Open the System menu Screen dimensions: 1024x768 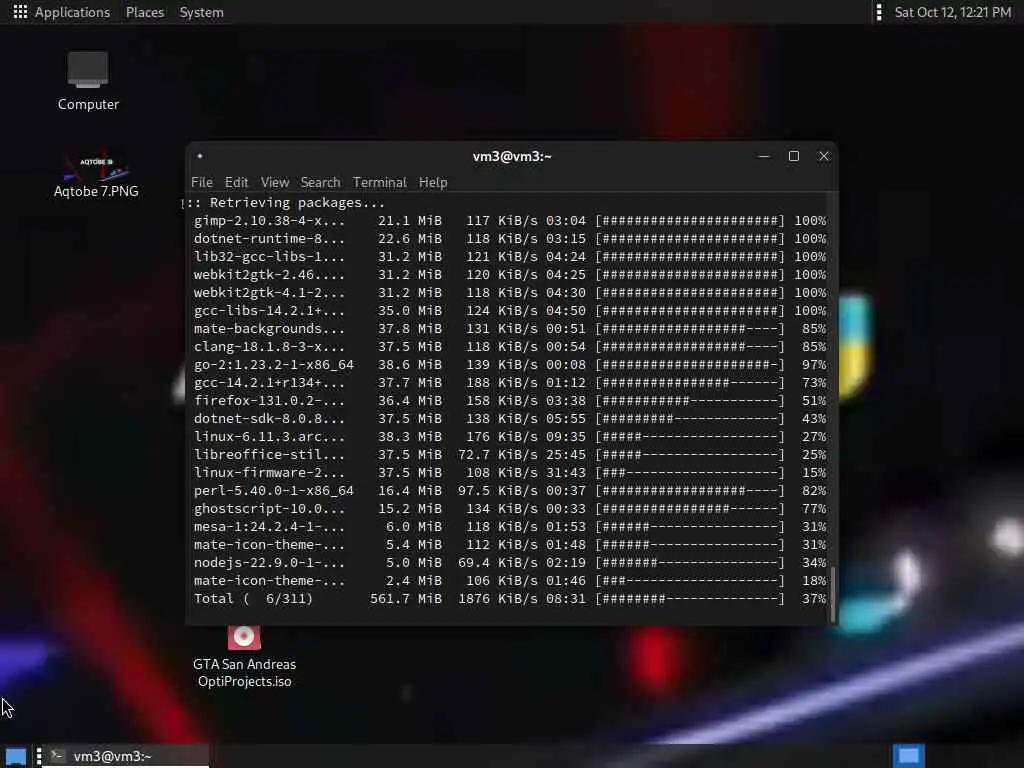[x=201, y=12]
